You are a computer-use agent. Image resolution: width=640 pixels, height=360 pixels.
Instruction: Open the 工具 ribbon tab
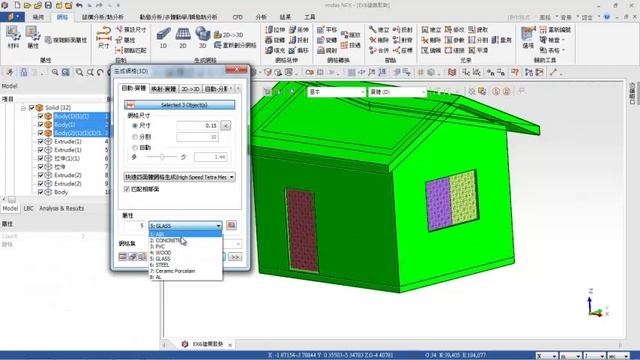[x=309, y=17]
